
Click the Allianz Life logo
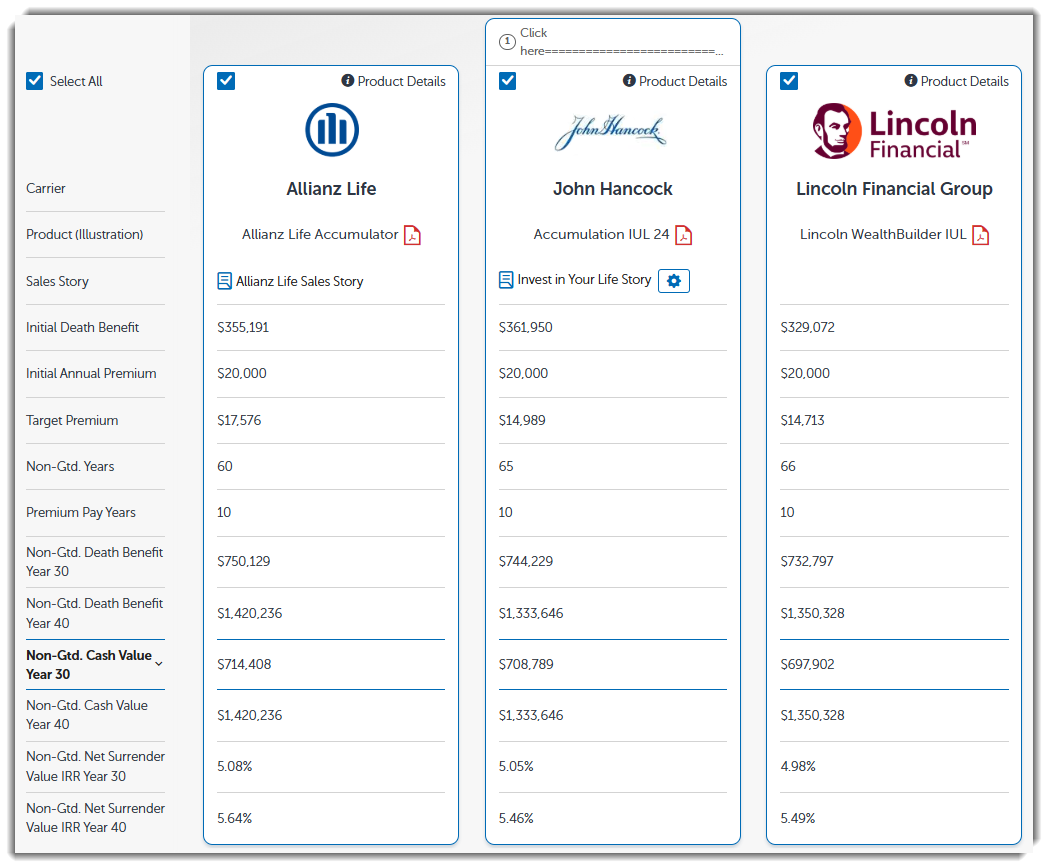332,130
